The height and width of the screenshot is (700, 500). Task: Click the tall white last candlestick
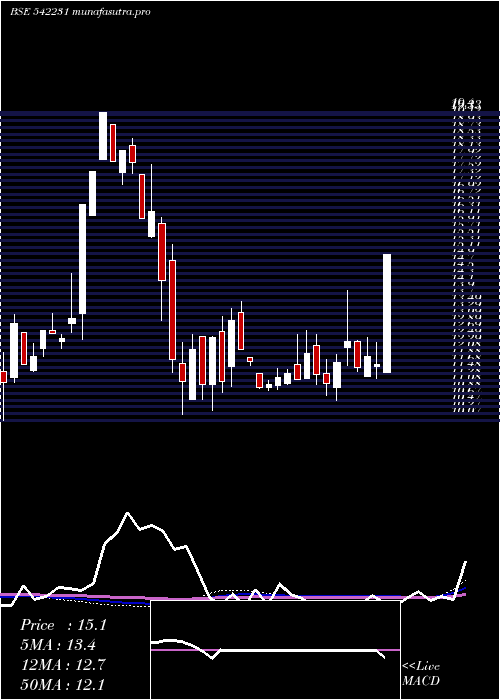387,313
